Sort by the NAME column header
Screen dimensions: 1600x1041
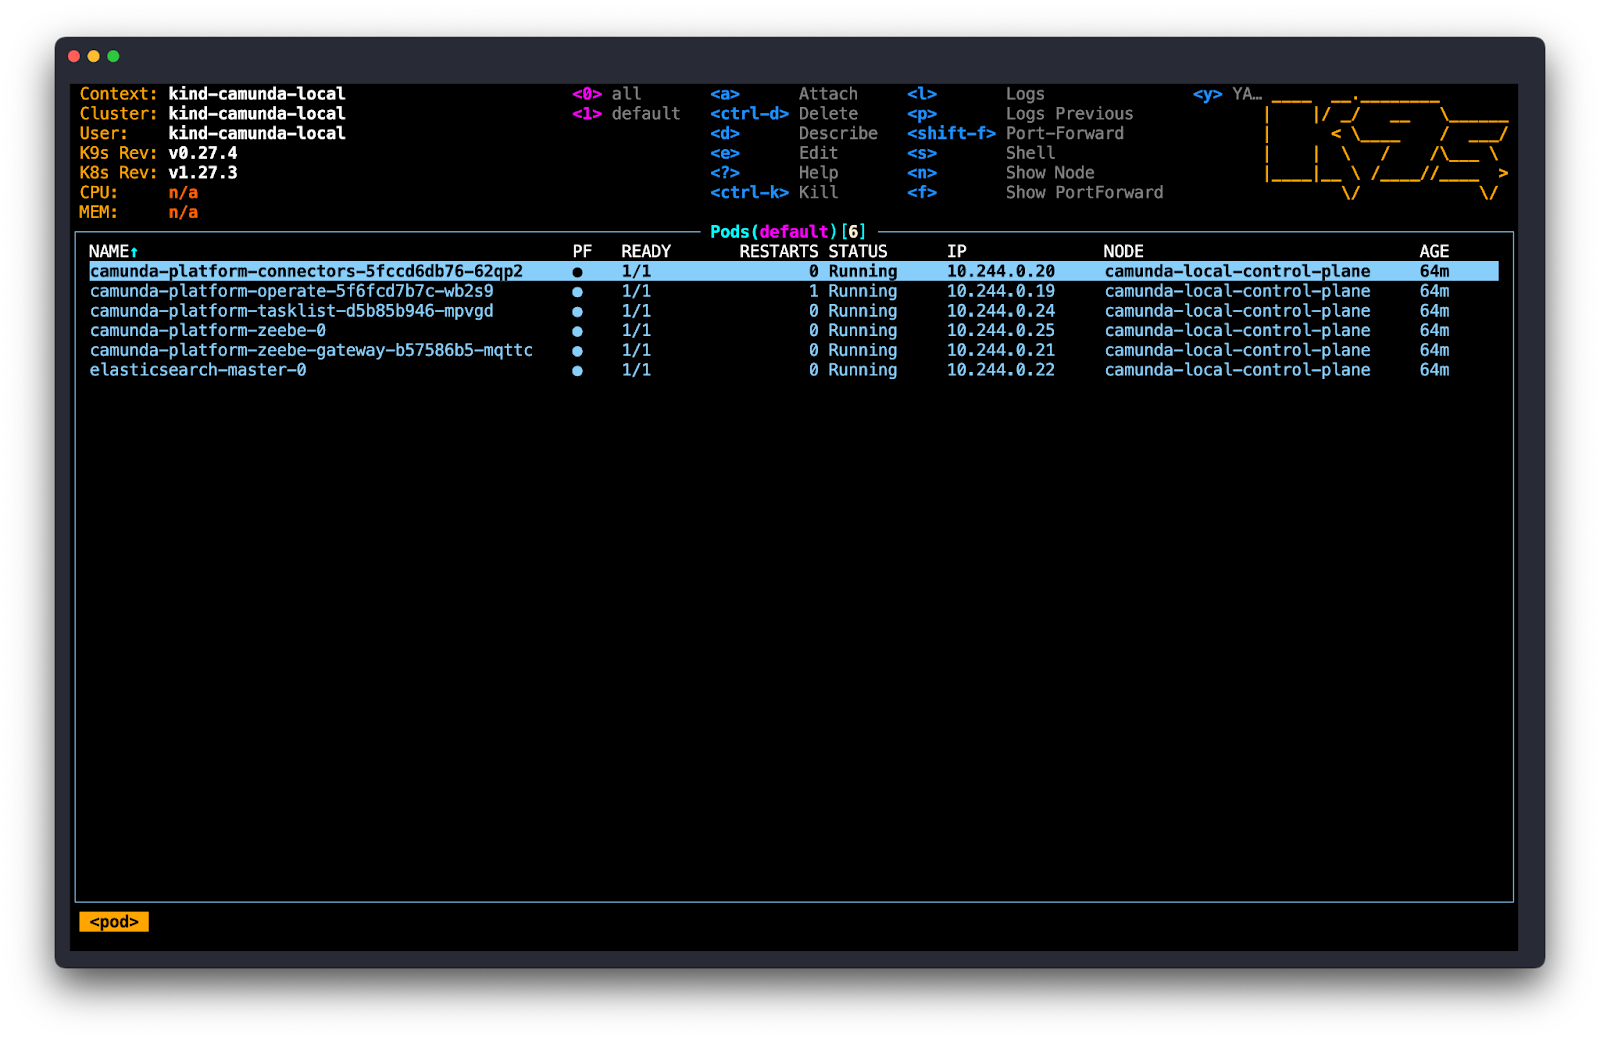113,251
